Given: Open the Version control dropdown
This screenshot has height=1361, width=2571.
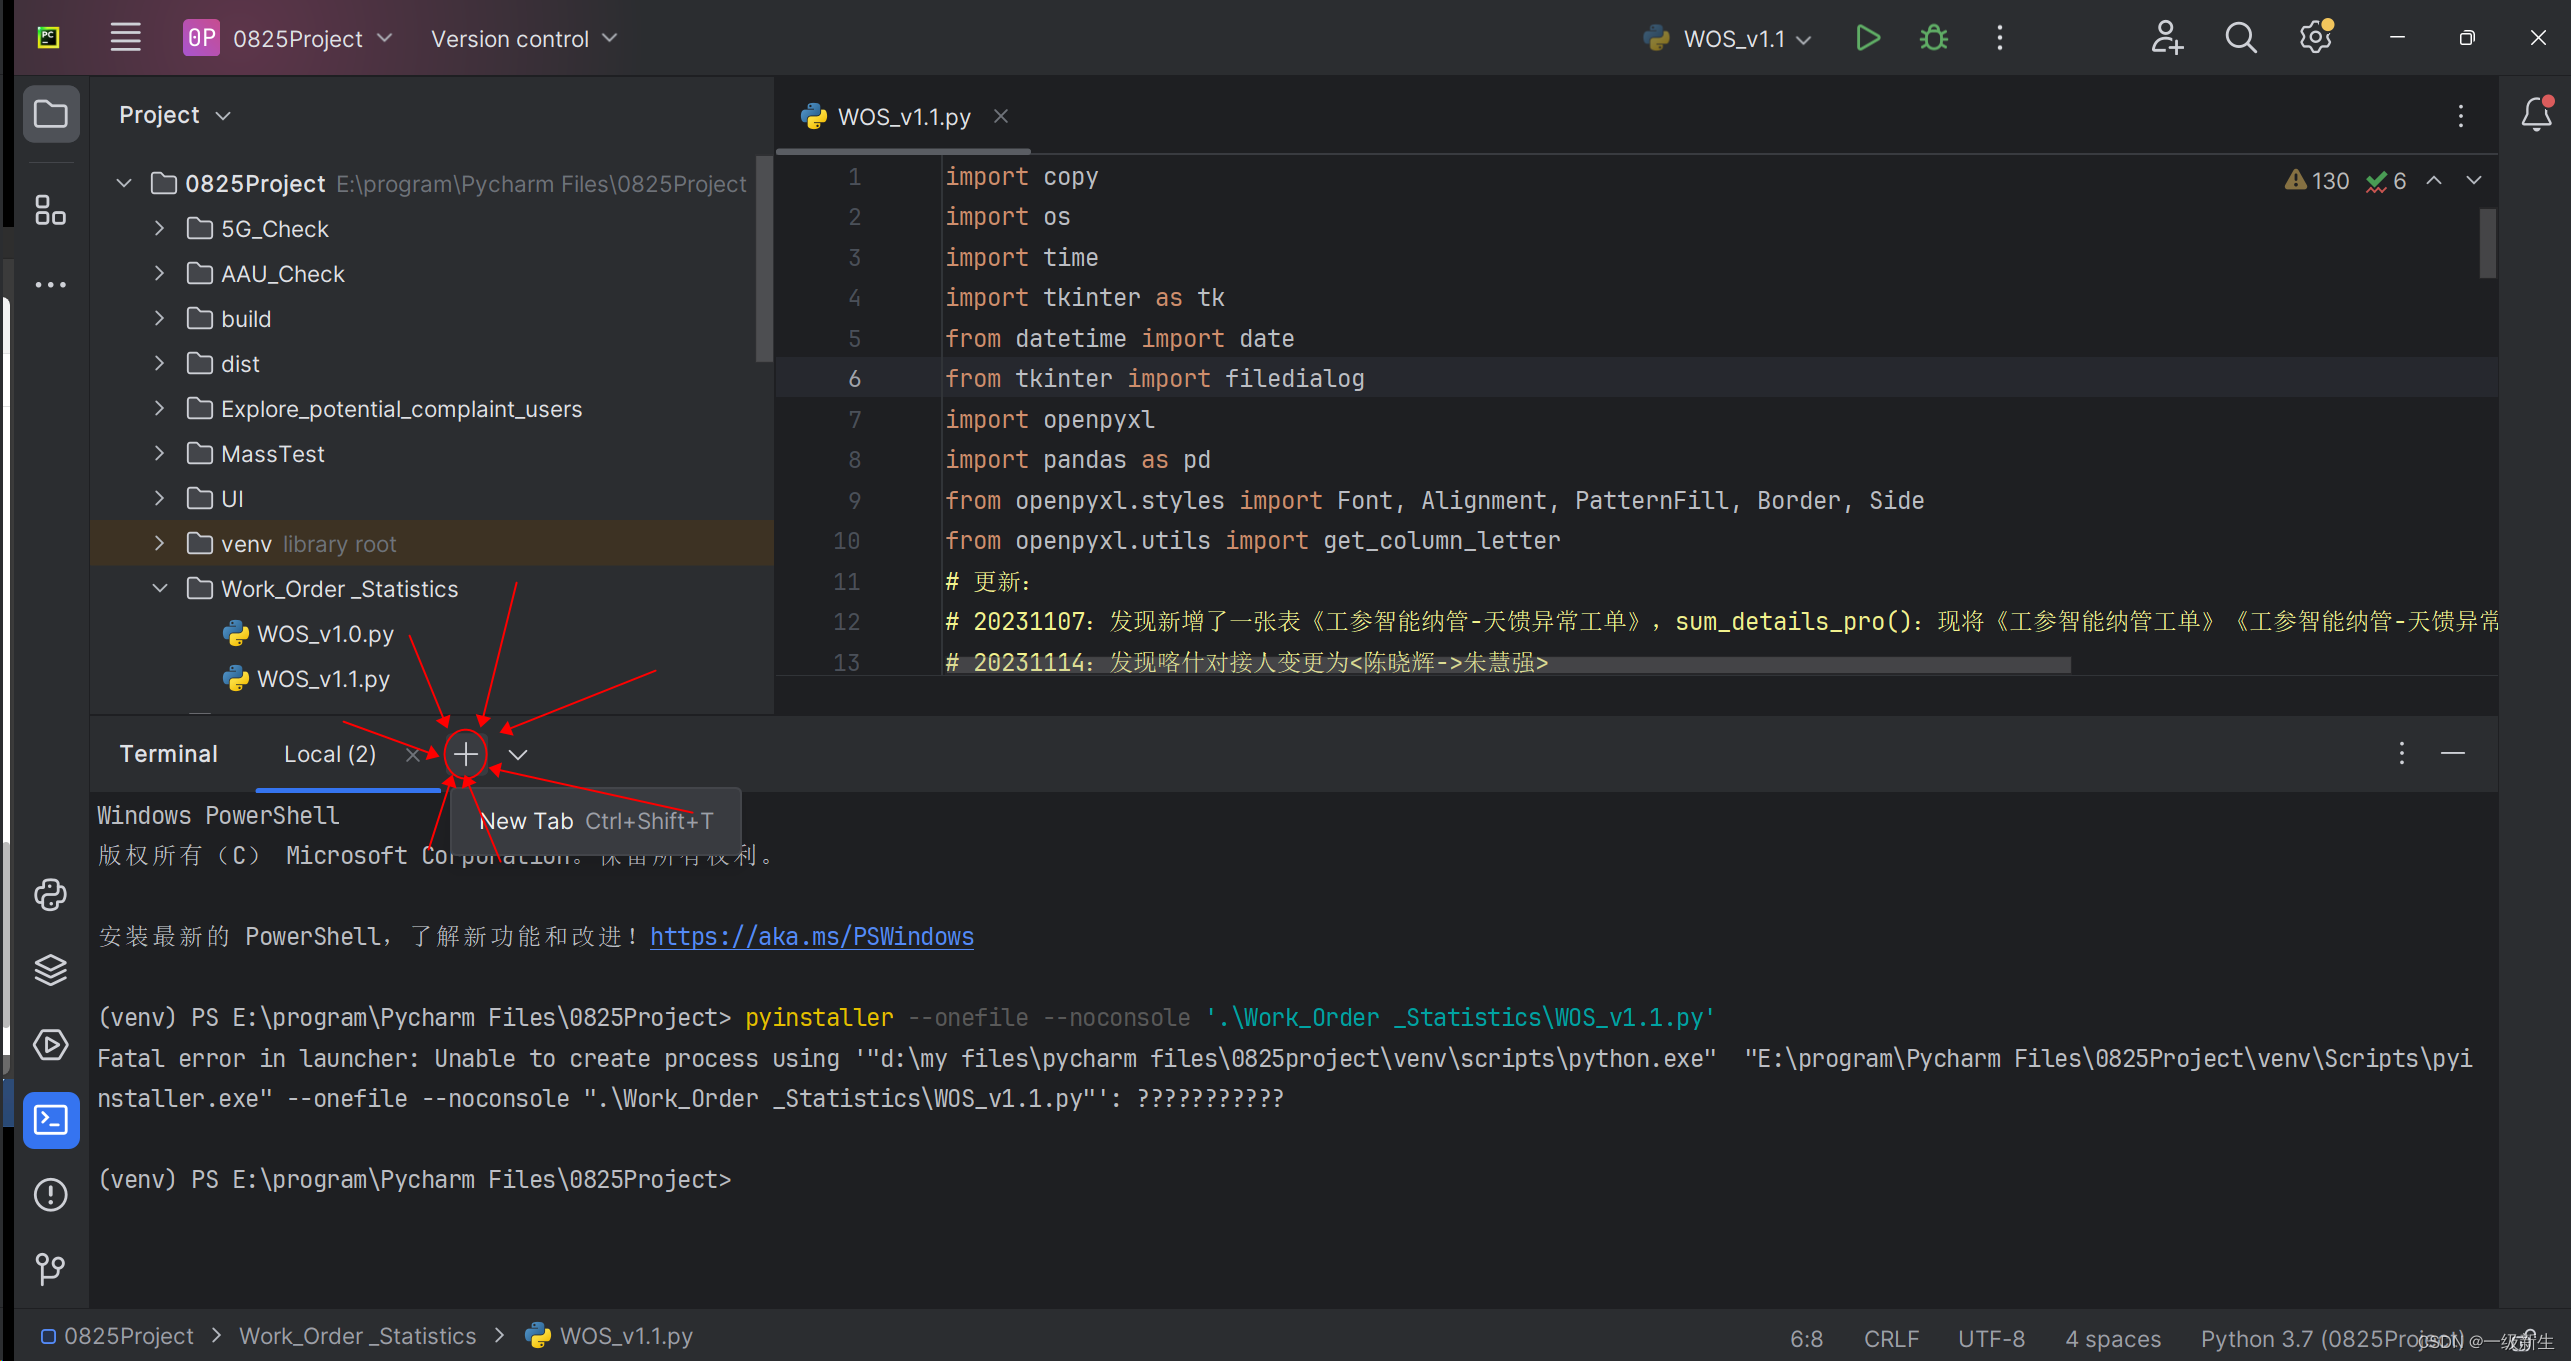Looking at the screenshot, I should (x=524, y=38).
